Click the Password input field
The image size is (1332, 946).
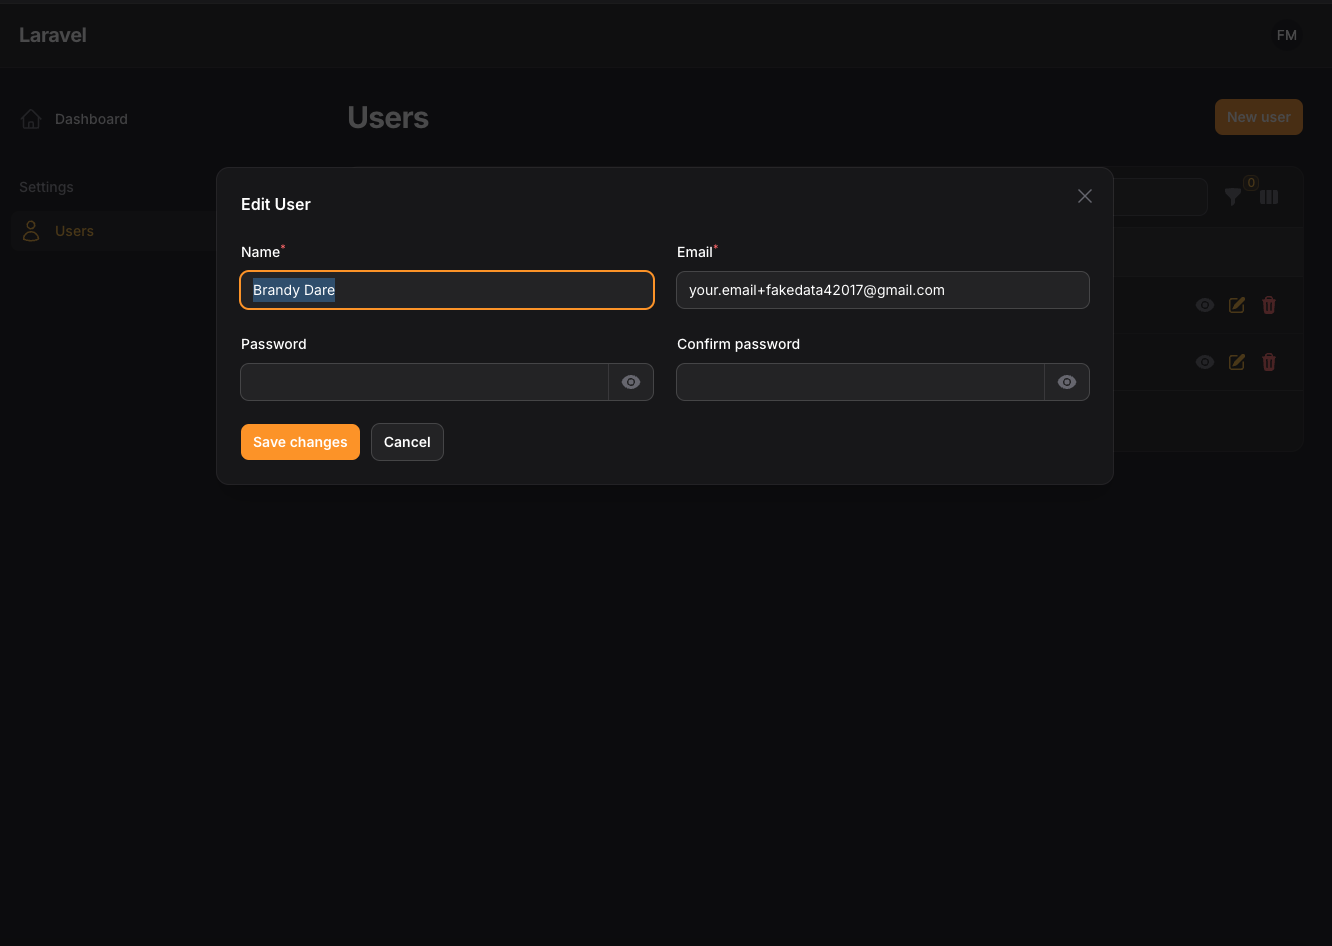tap(425, 382)
